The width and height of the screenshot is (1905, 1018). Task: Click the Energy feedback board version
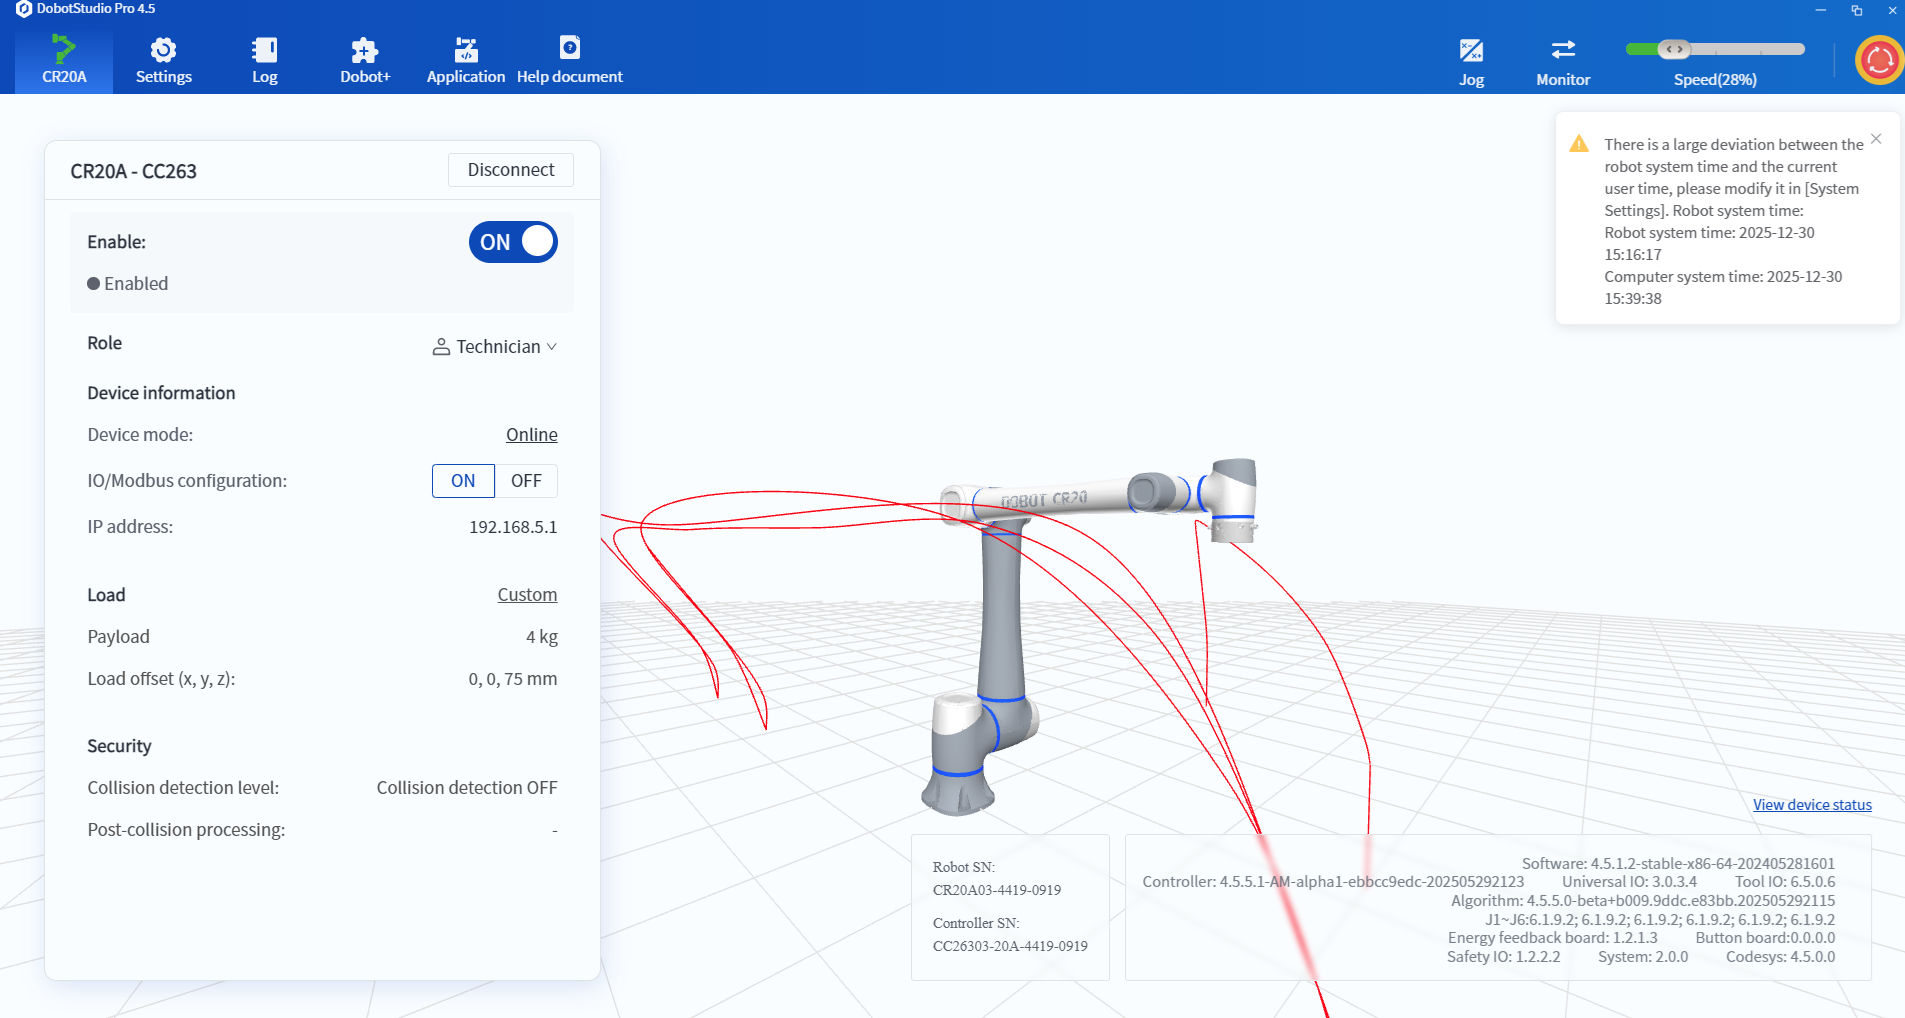[1552, 938]
